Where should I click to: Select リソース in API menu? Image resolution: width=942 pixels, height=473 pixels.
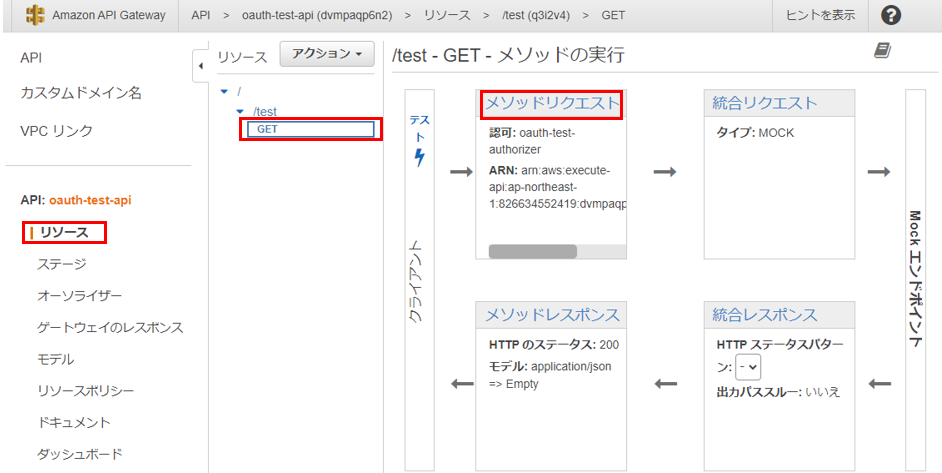point(64,233)
